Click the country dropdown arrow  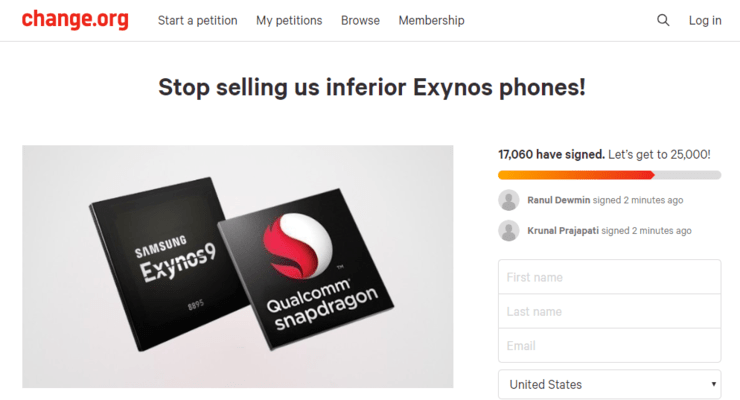pyautogui.click(x=714, y=384)
